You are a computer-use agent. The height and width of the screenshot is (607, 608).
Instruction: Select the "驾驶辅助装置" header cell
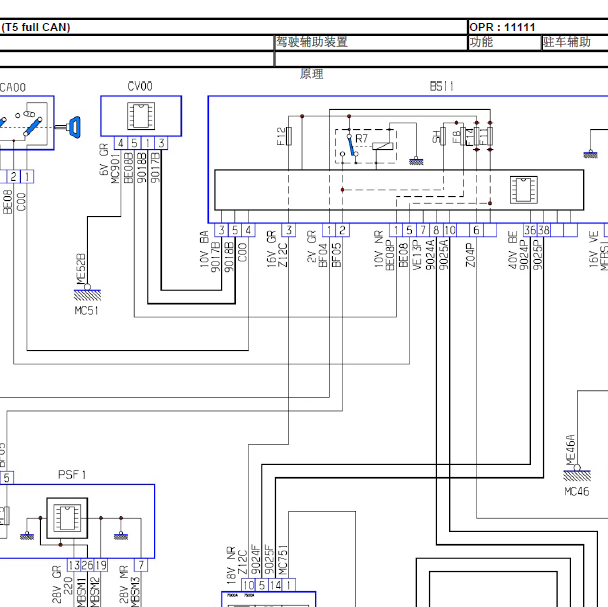click(371, 42)
